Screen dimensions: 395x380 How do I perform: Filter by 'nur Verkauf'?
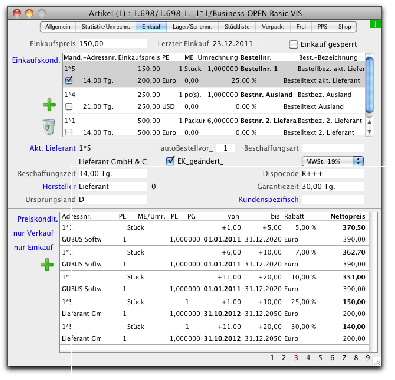point(33,233)
